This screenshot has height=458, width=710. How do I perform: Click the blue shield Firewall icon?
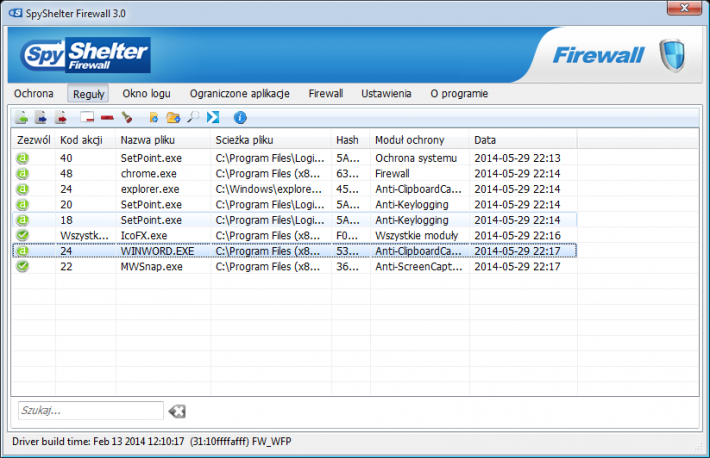tap(672, 55)
